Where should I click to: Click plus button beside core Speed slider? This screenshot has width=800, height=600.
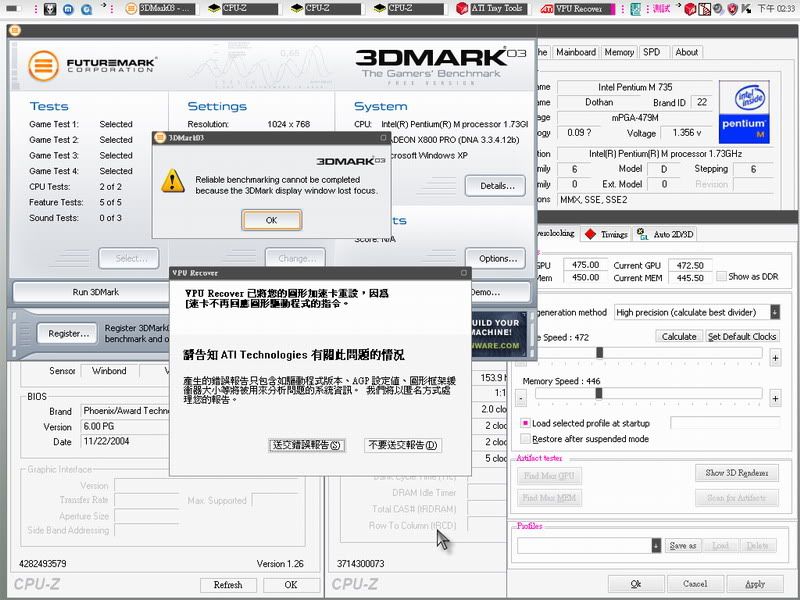coord(774,358)
